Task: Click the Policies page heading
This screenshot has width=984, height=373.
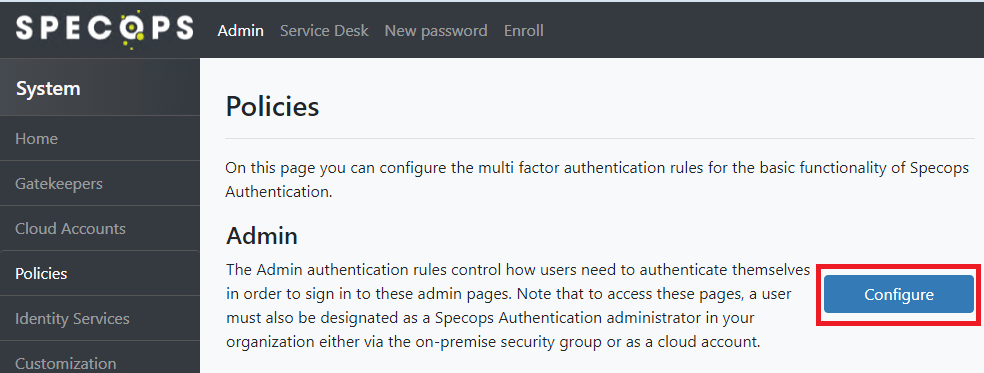Action: click(272, 106)
